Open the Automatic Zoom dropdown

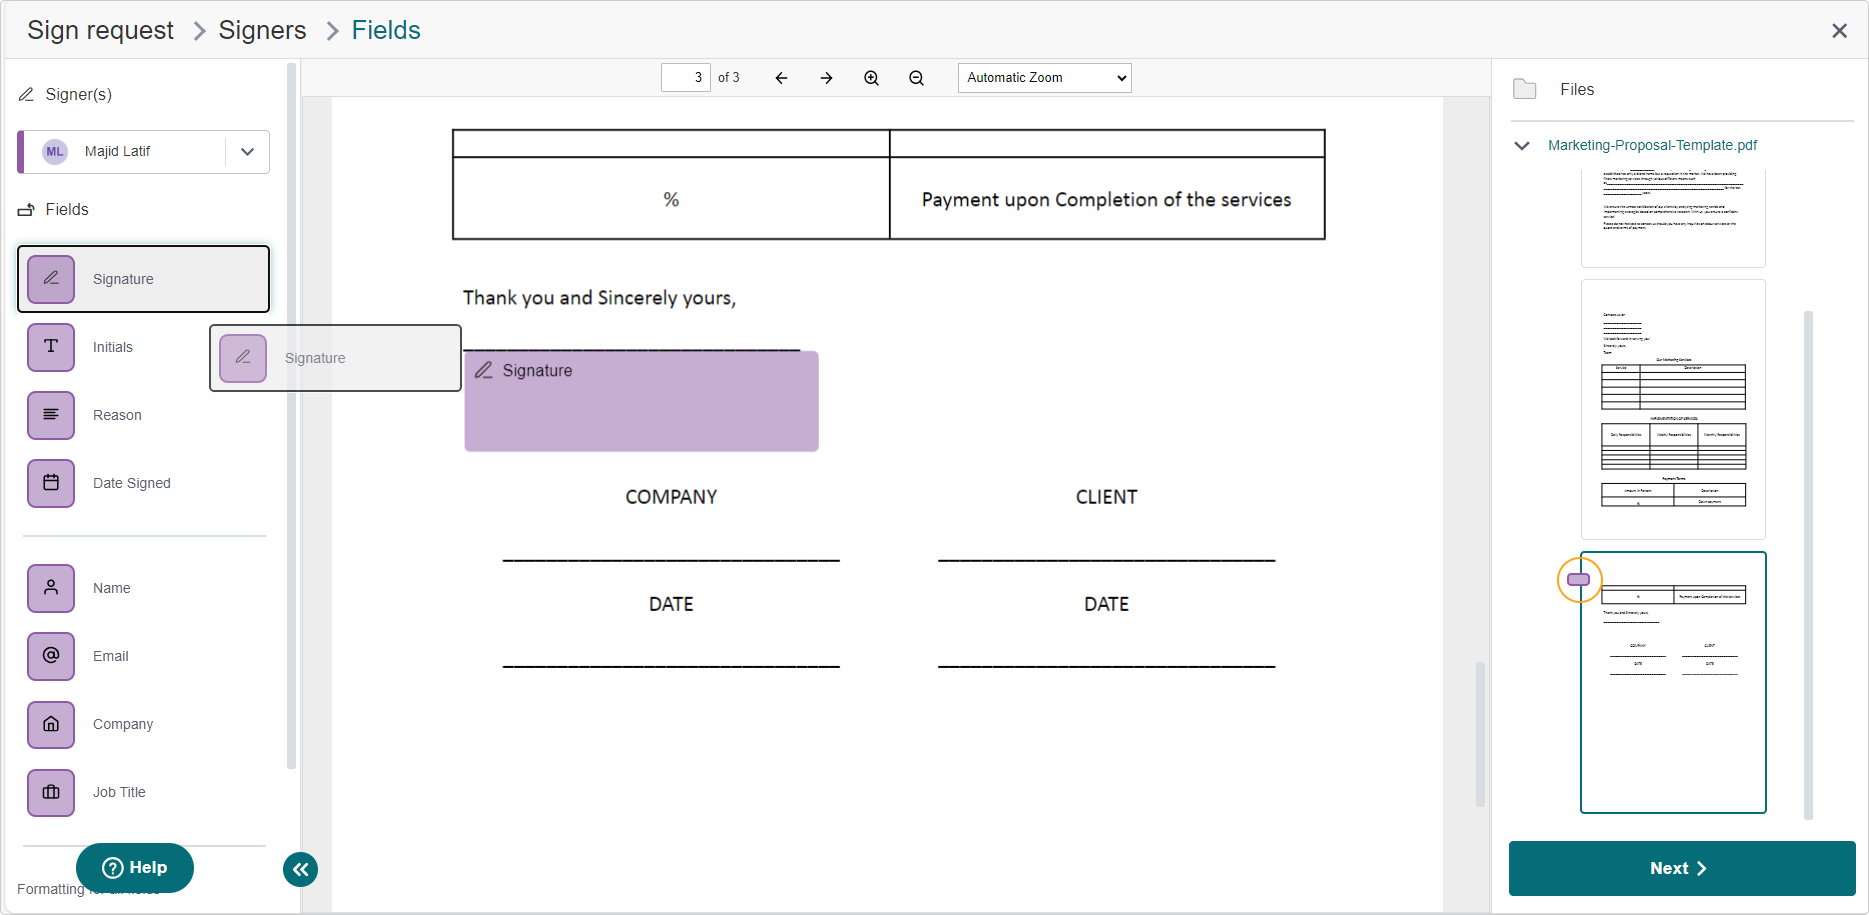(x=1044, y=78)
